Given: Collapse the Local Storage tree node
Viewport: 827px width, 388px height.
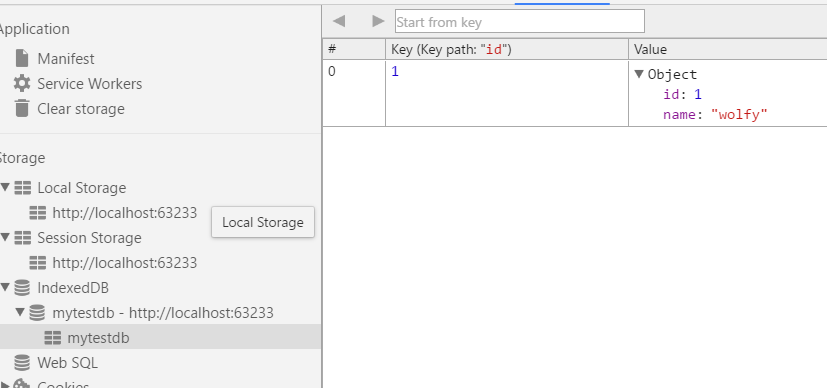Looking at the screenshot, I should 5,187.
